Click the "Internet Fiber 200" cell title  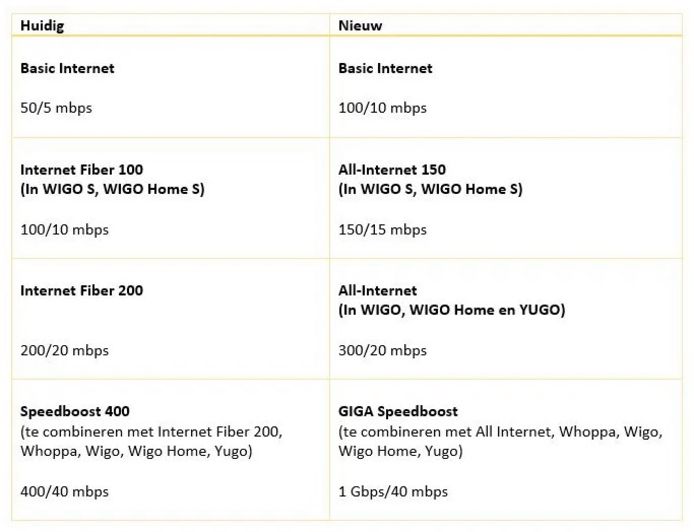coord(81,290)
